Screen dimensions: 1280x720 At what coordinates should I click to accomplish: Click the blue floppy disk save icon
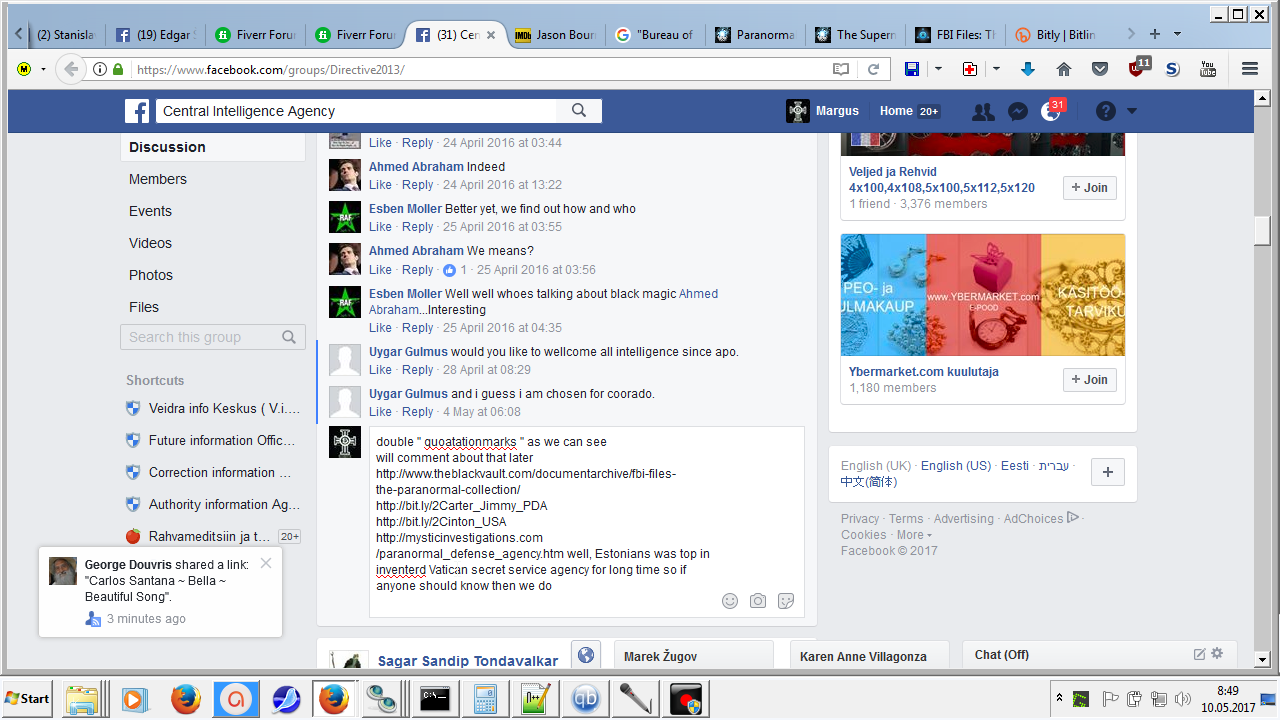912,69
